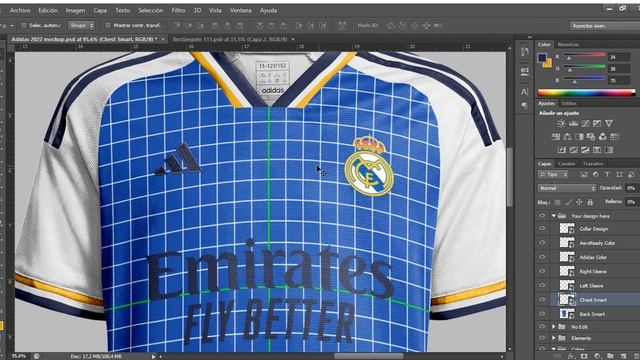
Task: Click the foreground color swatch
Action: [x=542, y=58]
